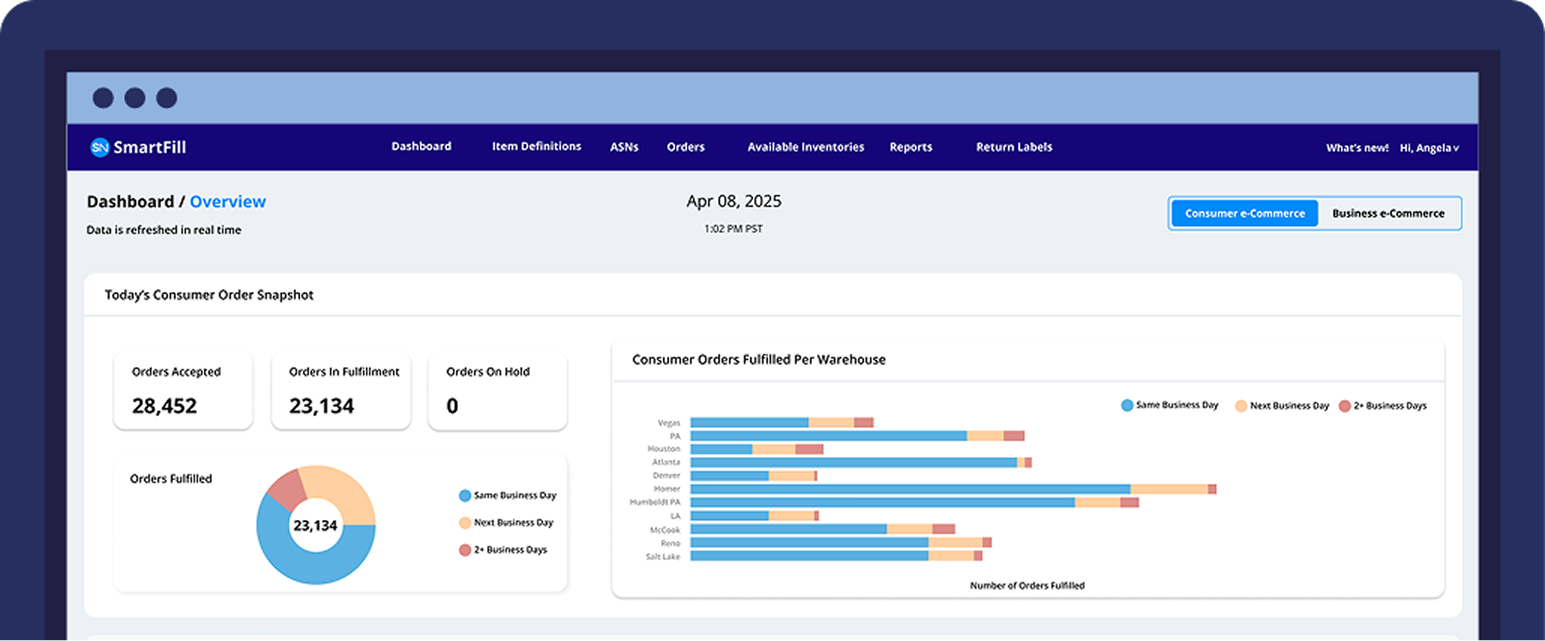Open the Reports section
The width and height of the screenshot is (1545, 641).
coord(911,147)
